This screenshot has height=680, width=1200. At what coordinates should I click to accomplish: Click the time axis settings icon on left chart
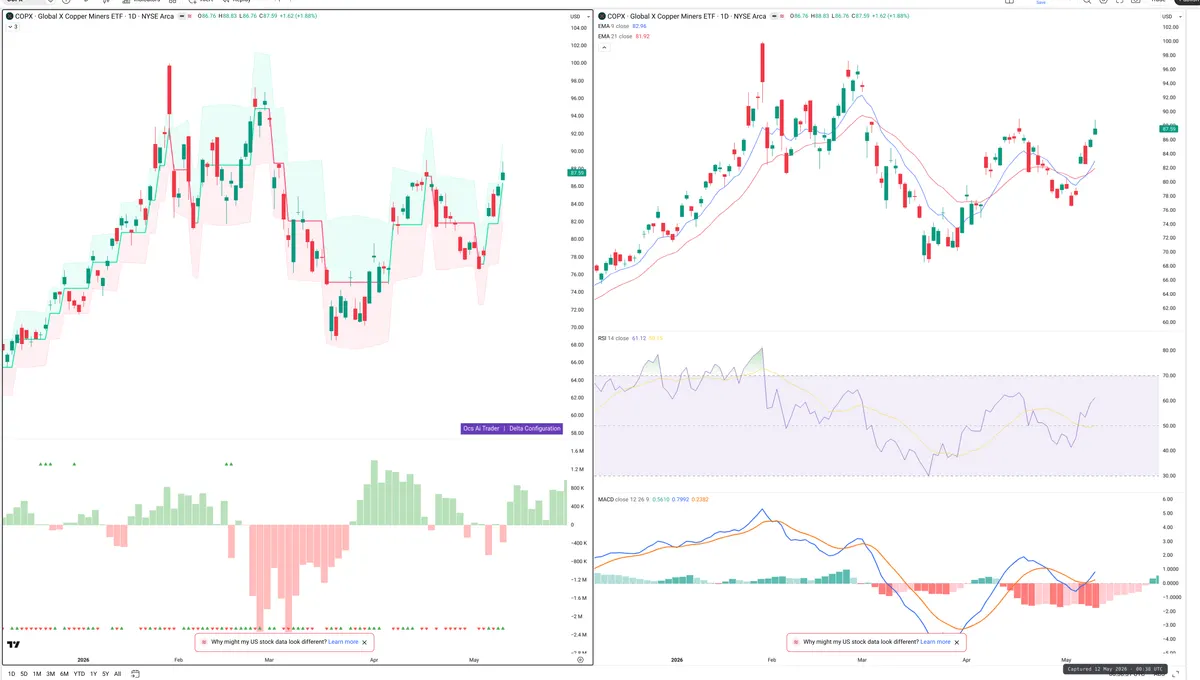click(x=580, y=660)
